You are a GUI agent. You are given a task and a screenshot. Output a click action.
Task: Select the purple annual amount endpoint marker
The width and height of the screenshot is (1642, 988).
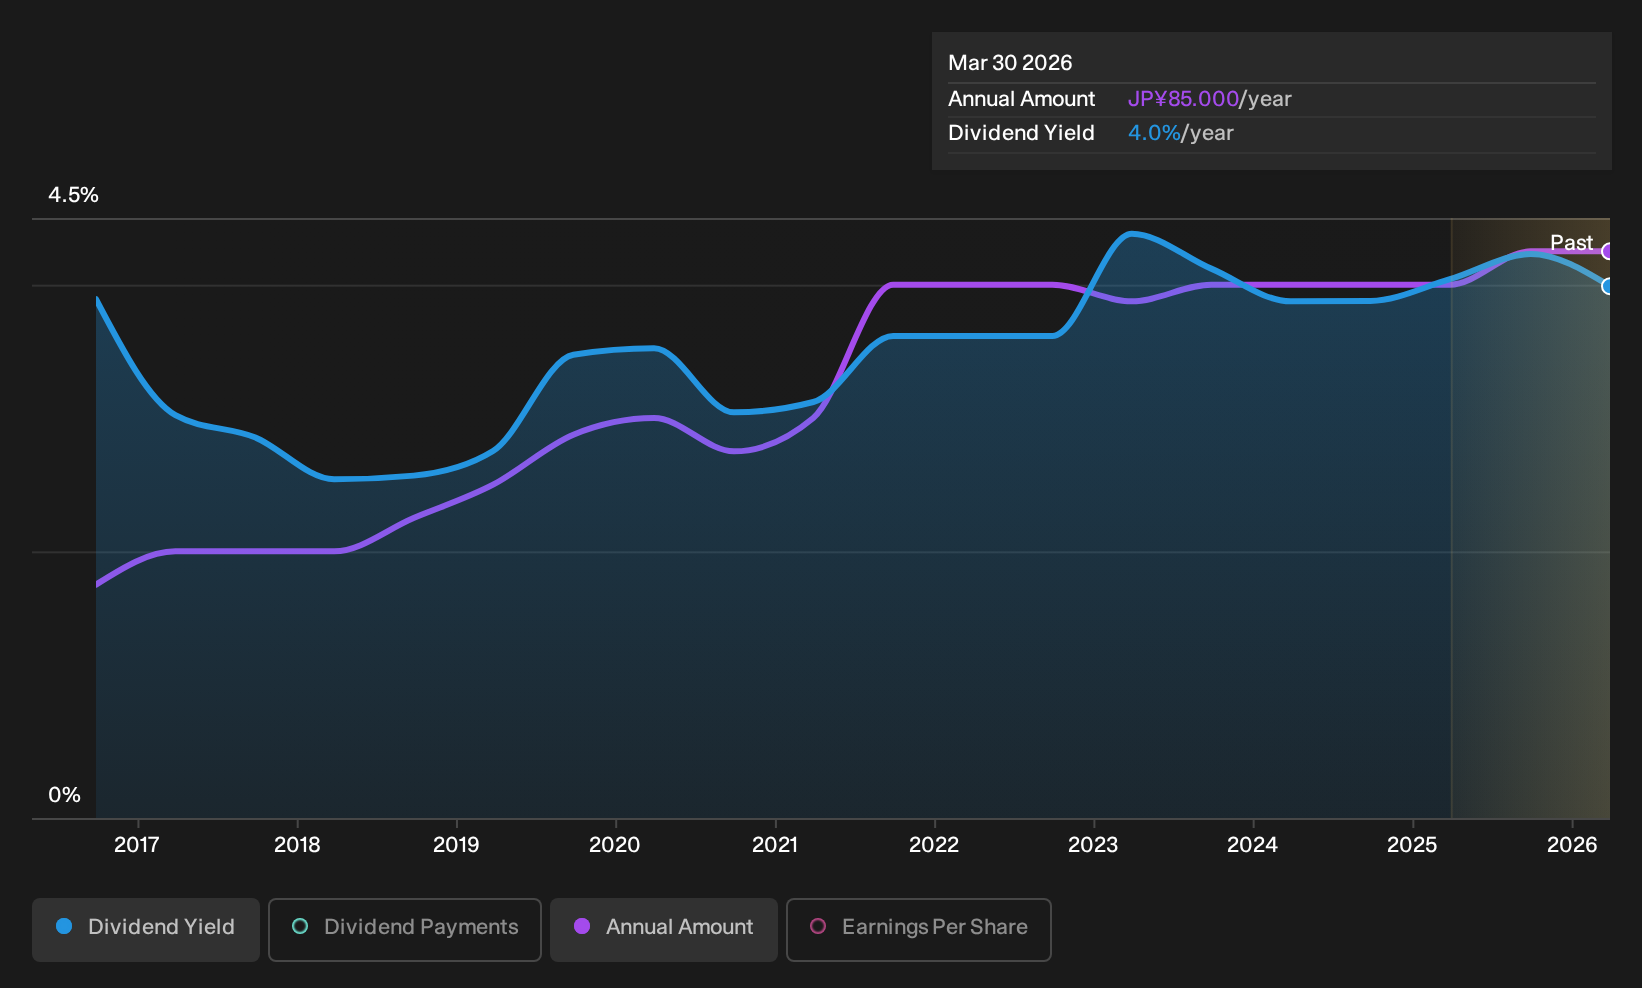click(x=1608, y=251)
